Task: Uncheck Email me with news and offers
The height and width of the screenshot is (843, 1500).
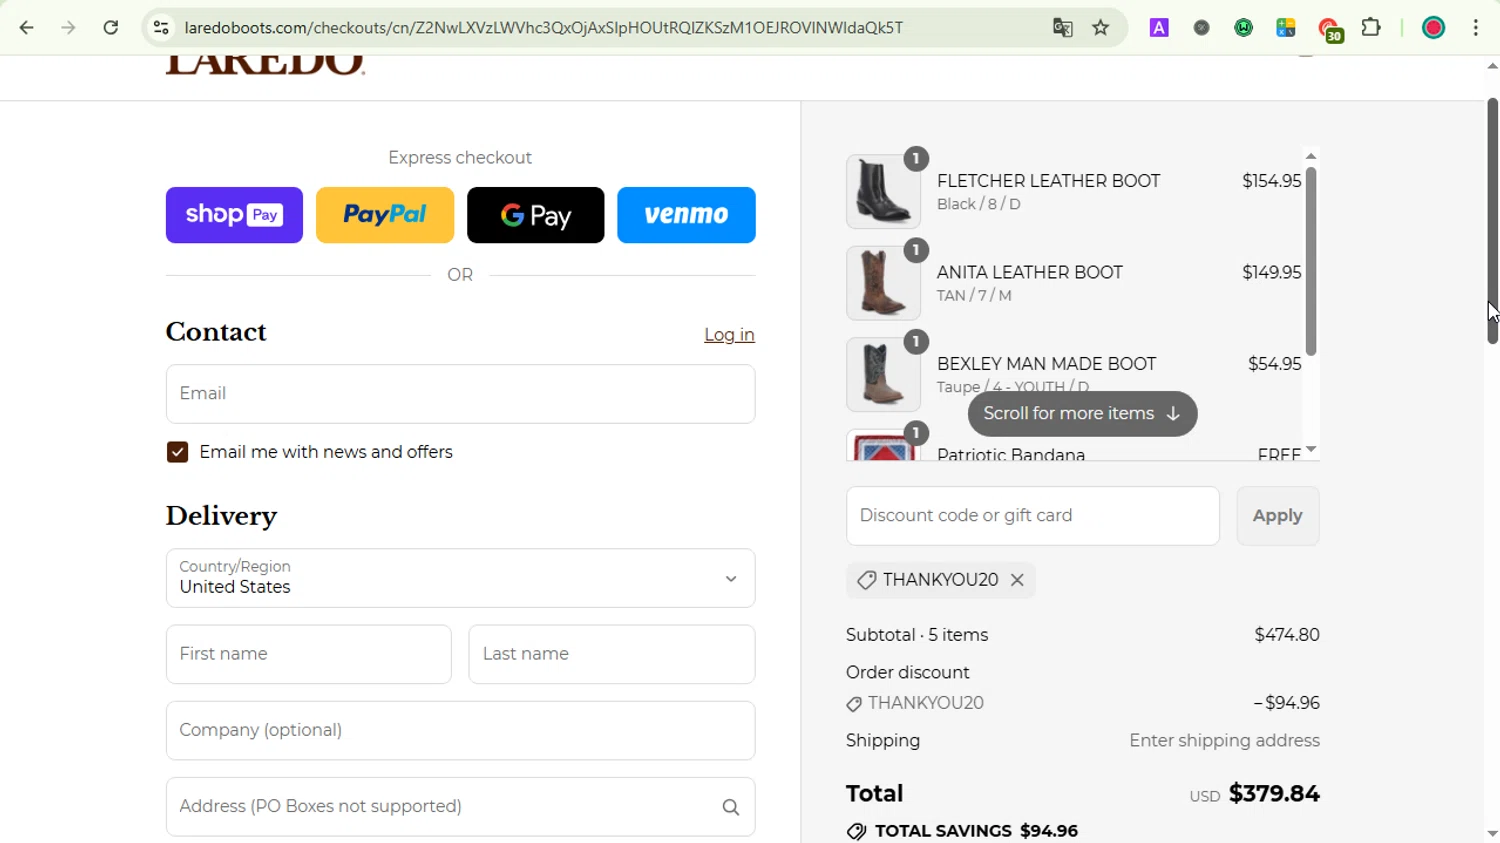Action: pos(178,452)
